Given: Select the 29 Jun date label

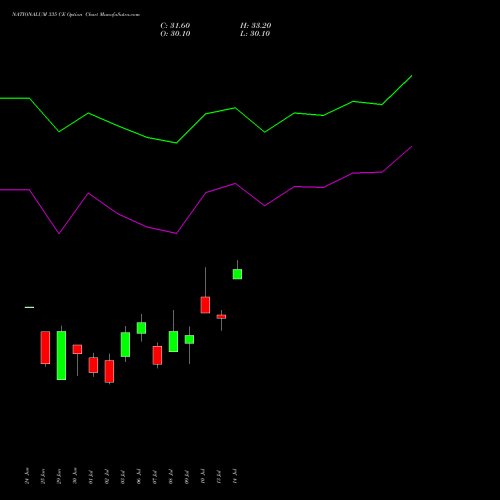Looking at the screenshot, I should [59, 476].
